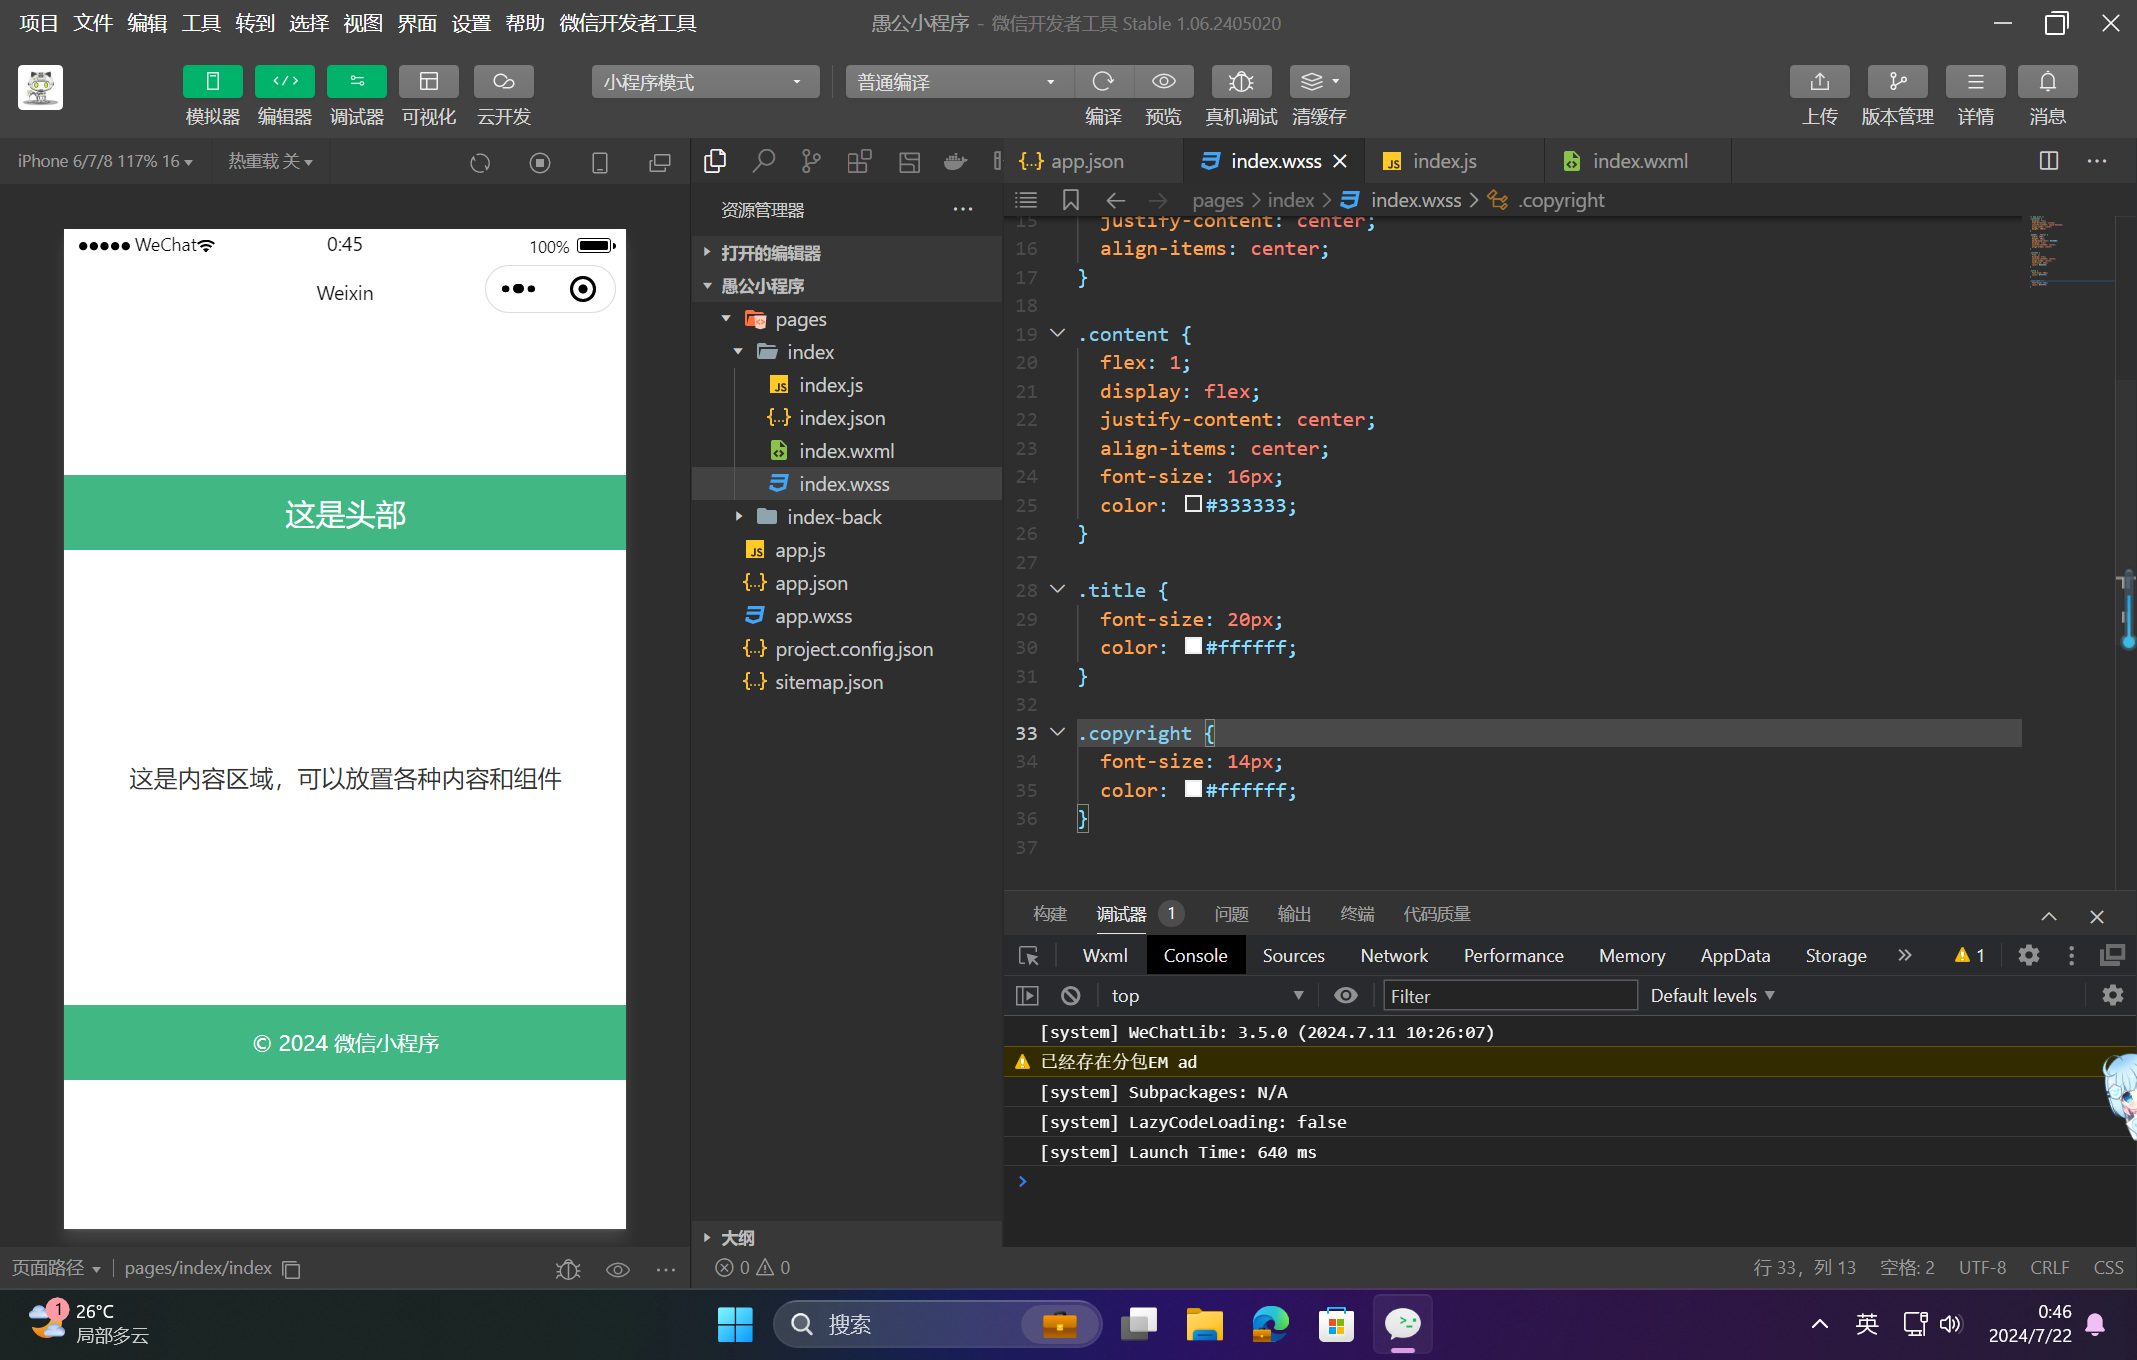
Task: Expand the index-back folder
Action: click(834, 517)
